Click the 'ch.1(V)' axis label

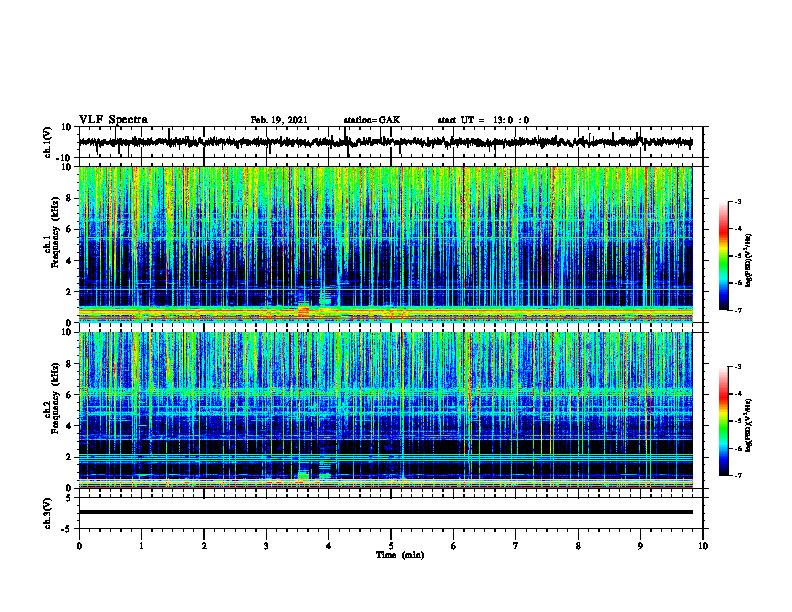(48, 142)
